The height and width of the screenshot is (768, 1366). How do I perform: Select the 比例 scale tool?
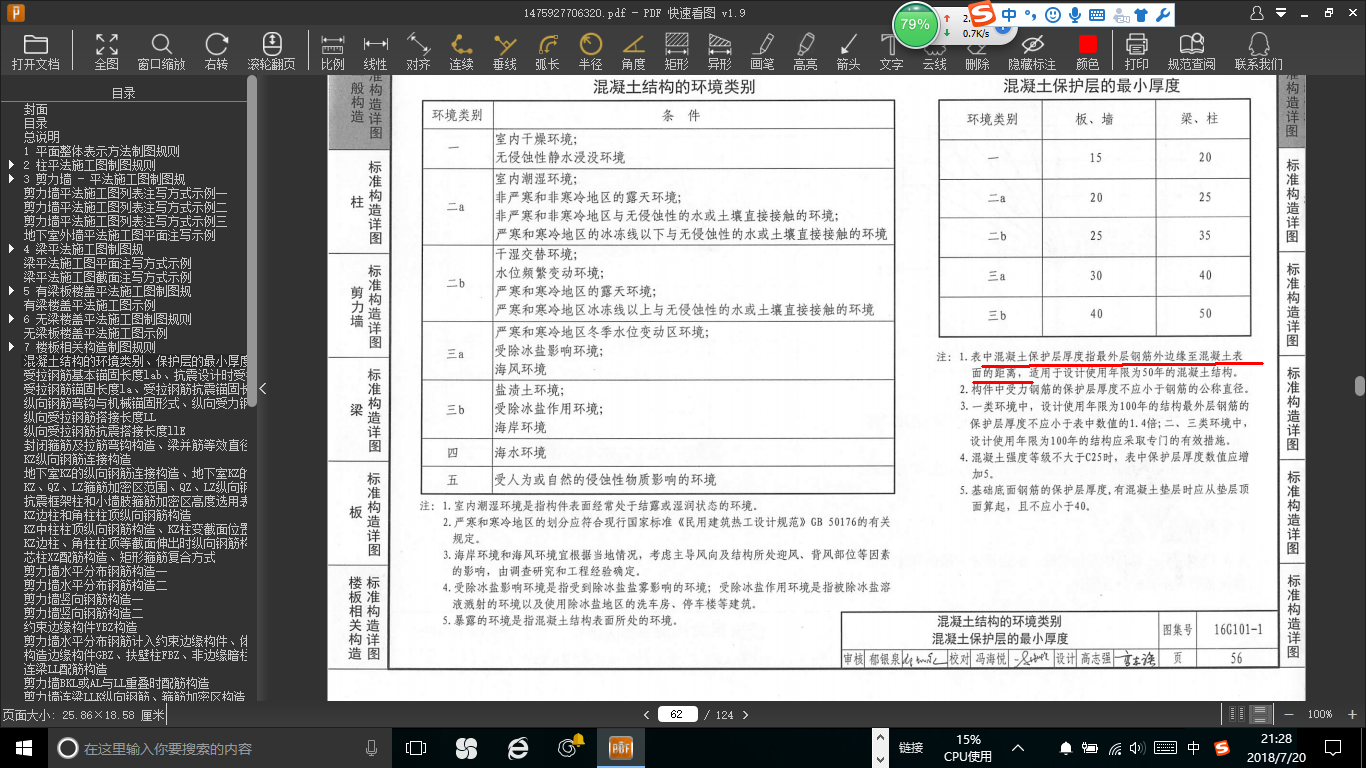pyautogui.click(x=332, y=51)
